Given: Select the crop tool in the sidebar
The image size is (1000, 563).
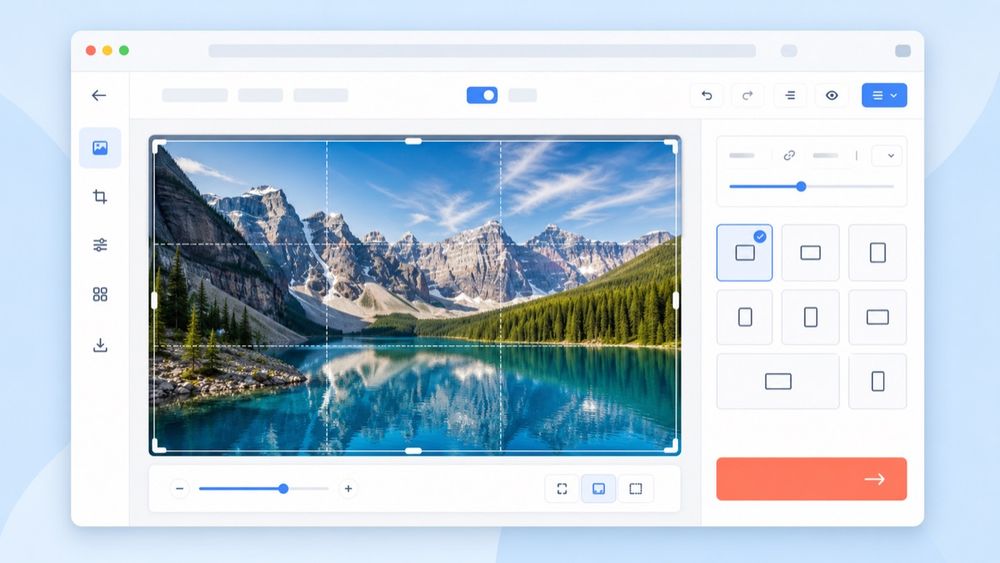Looking at the screenshot, I should (x=100, y=196).
